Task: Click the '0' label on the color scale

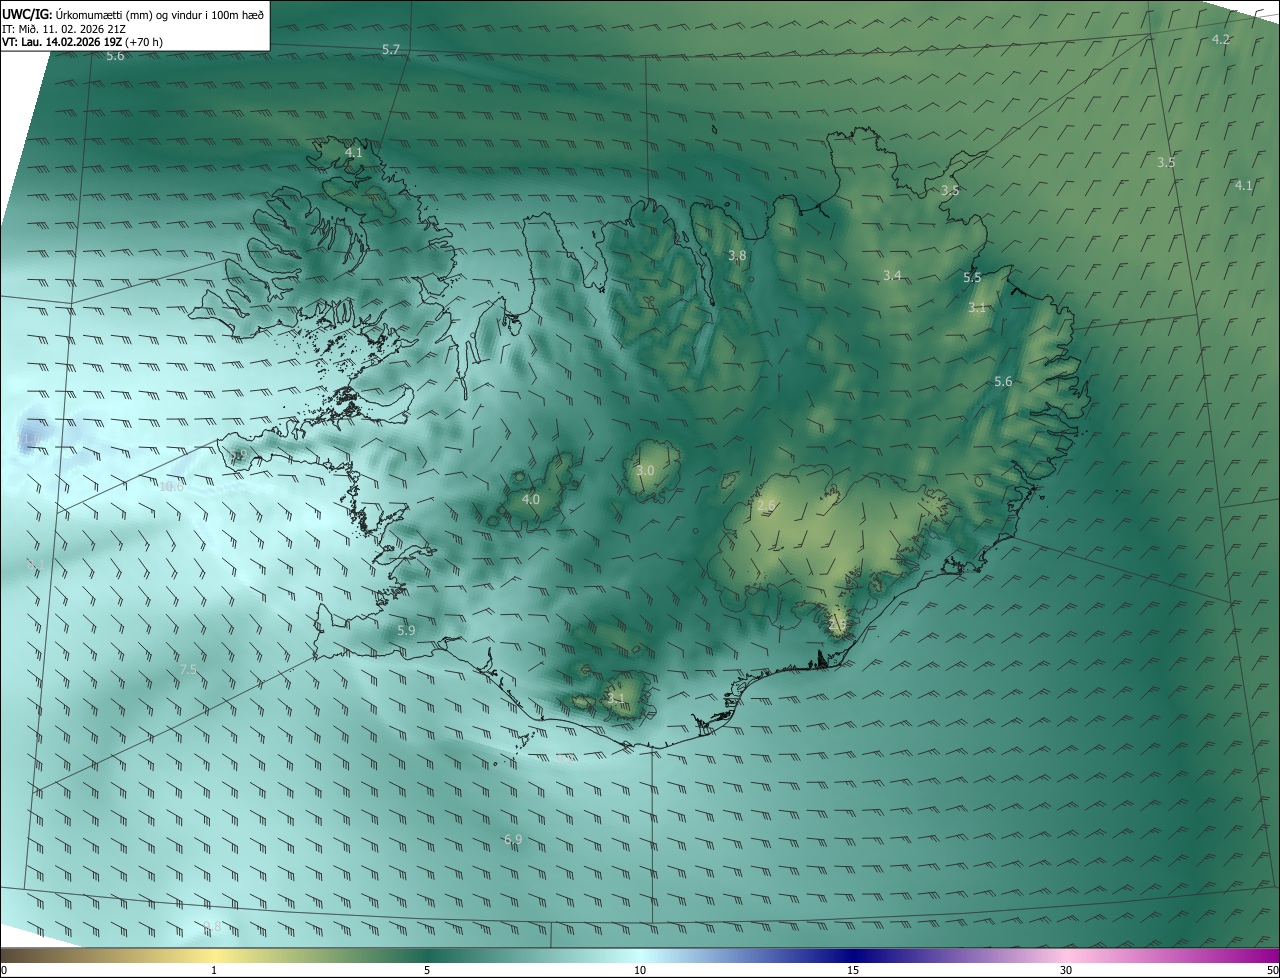Action: [4, 970]
